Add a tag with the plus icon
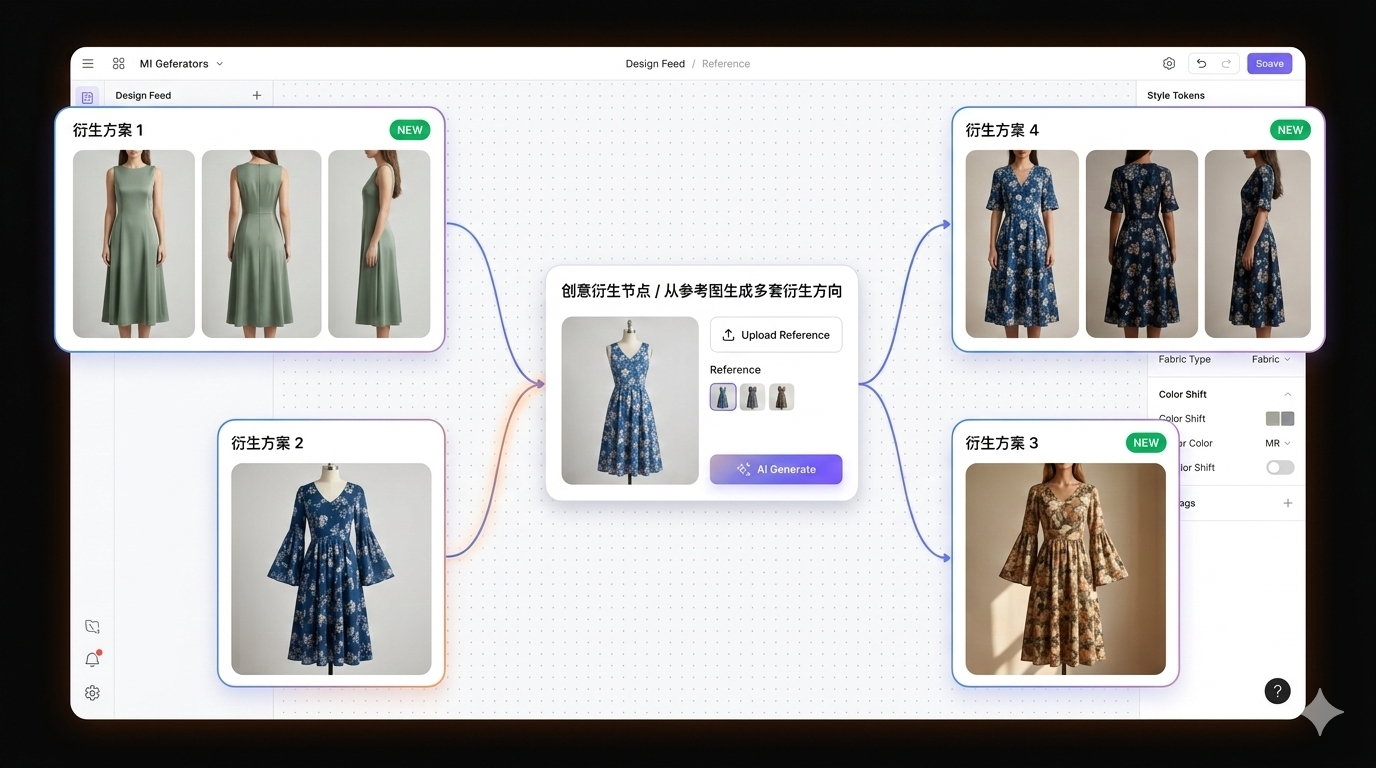Image resolution: width=1376 pixels, height=768 pixels. coord(1288,503)
